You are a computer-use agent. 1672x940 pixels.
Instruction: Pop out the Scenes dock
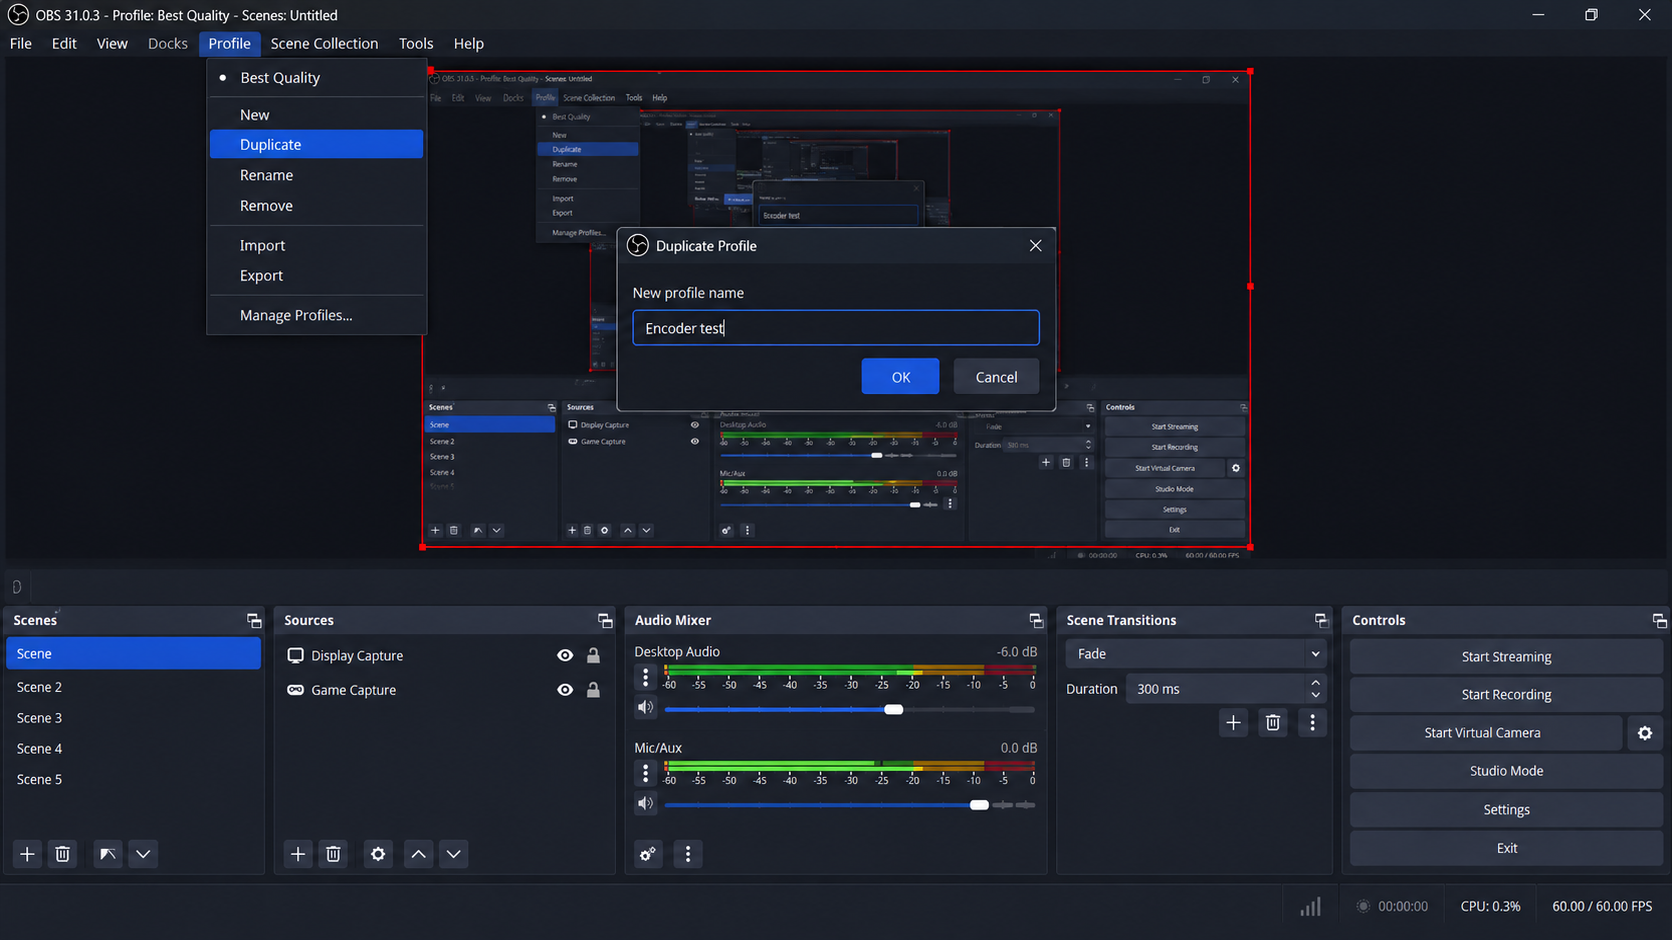pyautogui.click(x=254, y=621)
